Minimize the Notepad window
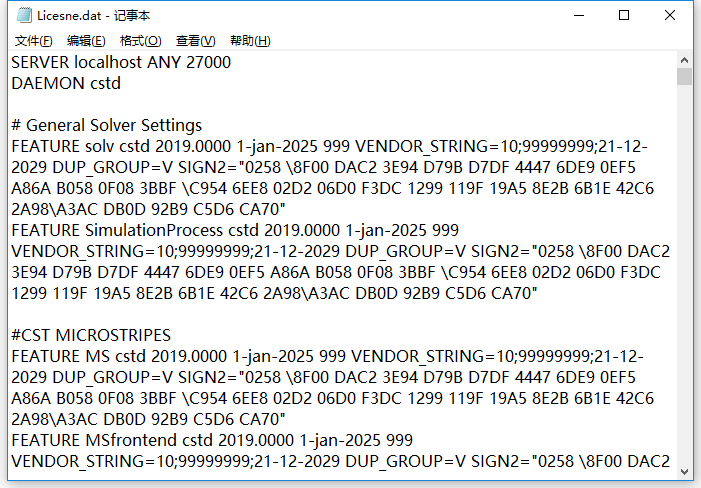The height and width of the screenshot is (488, 701). pyautogui.click(x=579, y=16)
